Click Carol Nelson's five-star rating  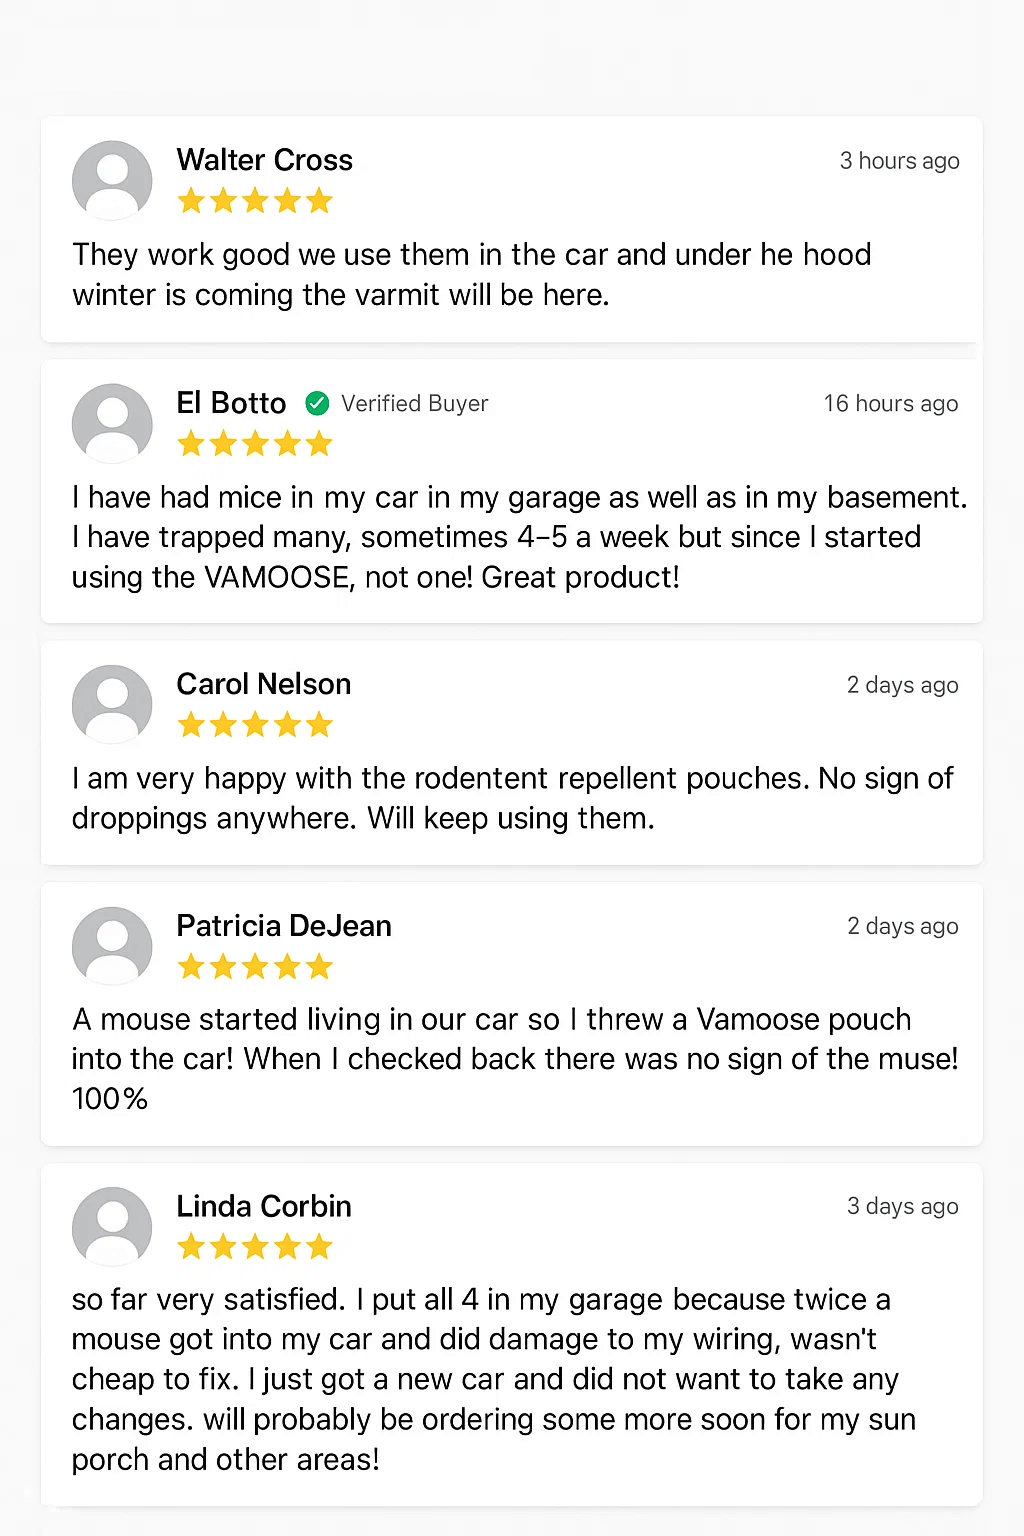[x=255, y=725]
